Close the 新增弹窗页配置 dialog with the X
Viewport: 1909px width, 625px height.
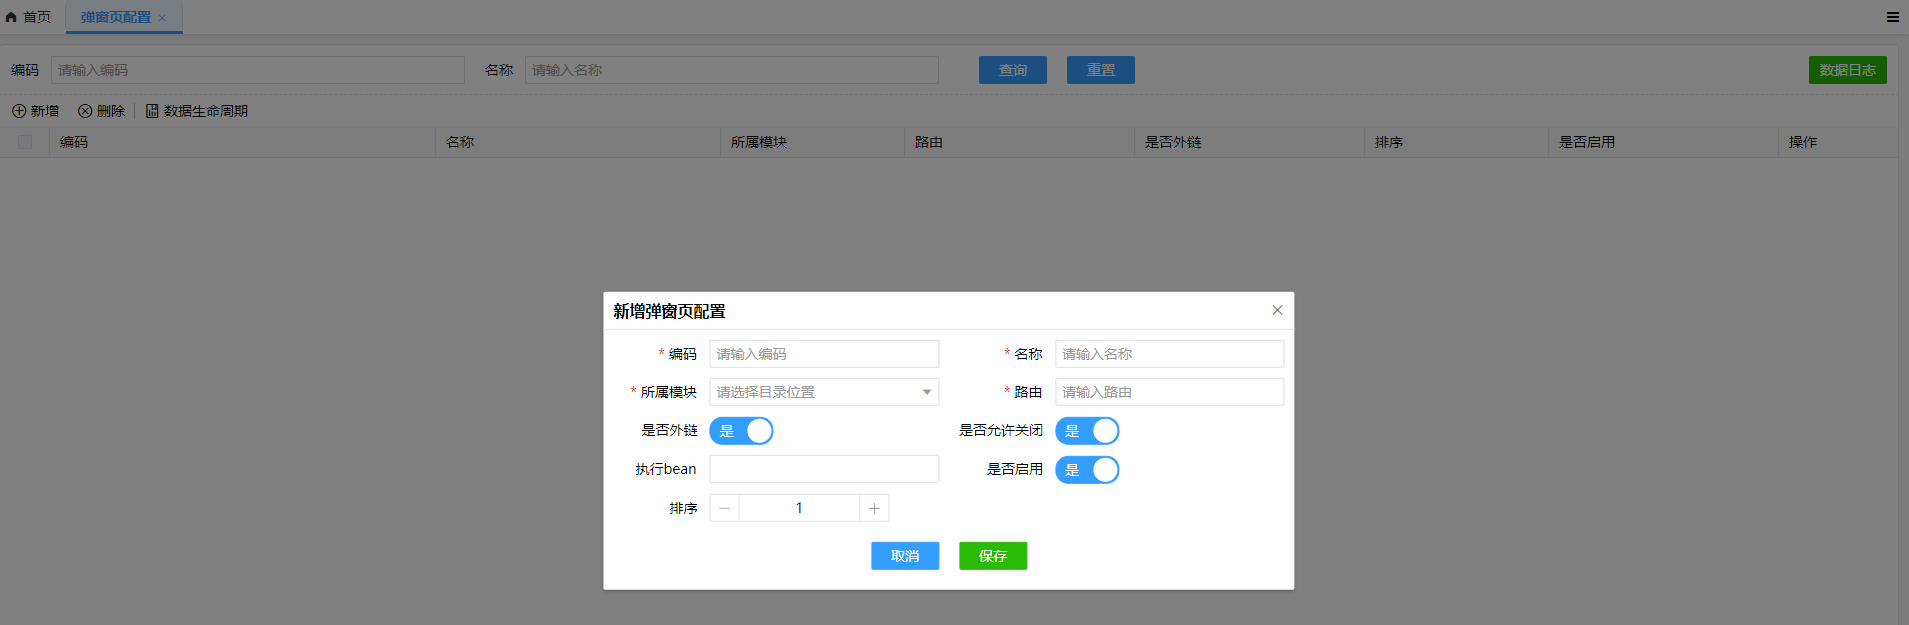[1277, 310]
